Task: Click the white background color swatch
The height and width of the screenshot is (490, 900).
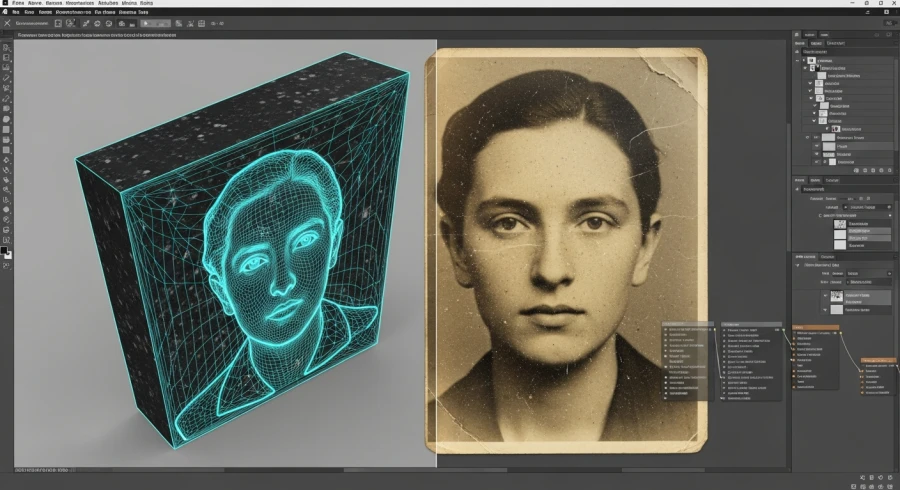Action: pos(9,255)
